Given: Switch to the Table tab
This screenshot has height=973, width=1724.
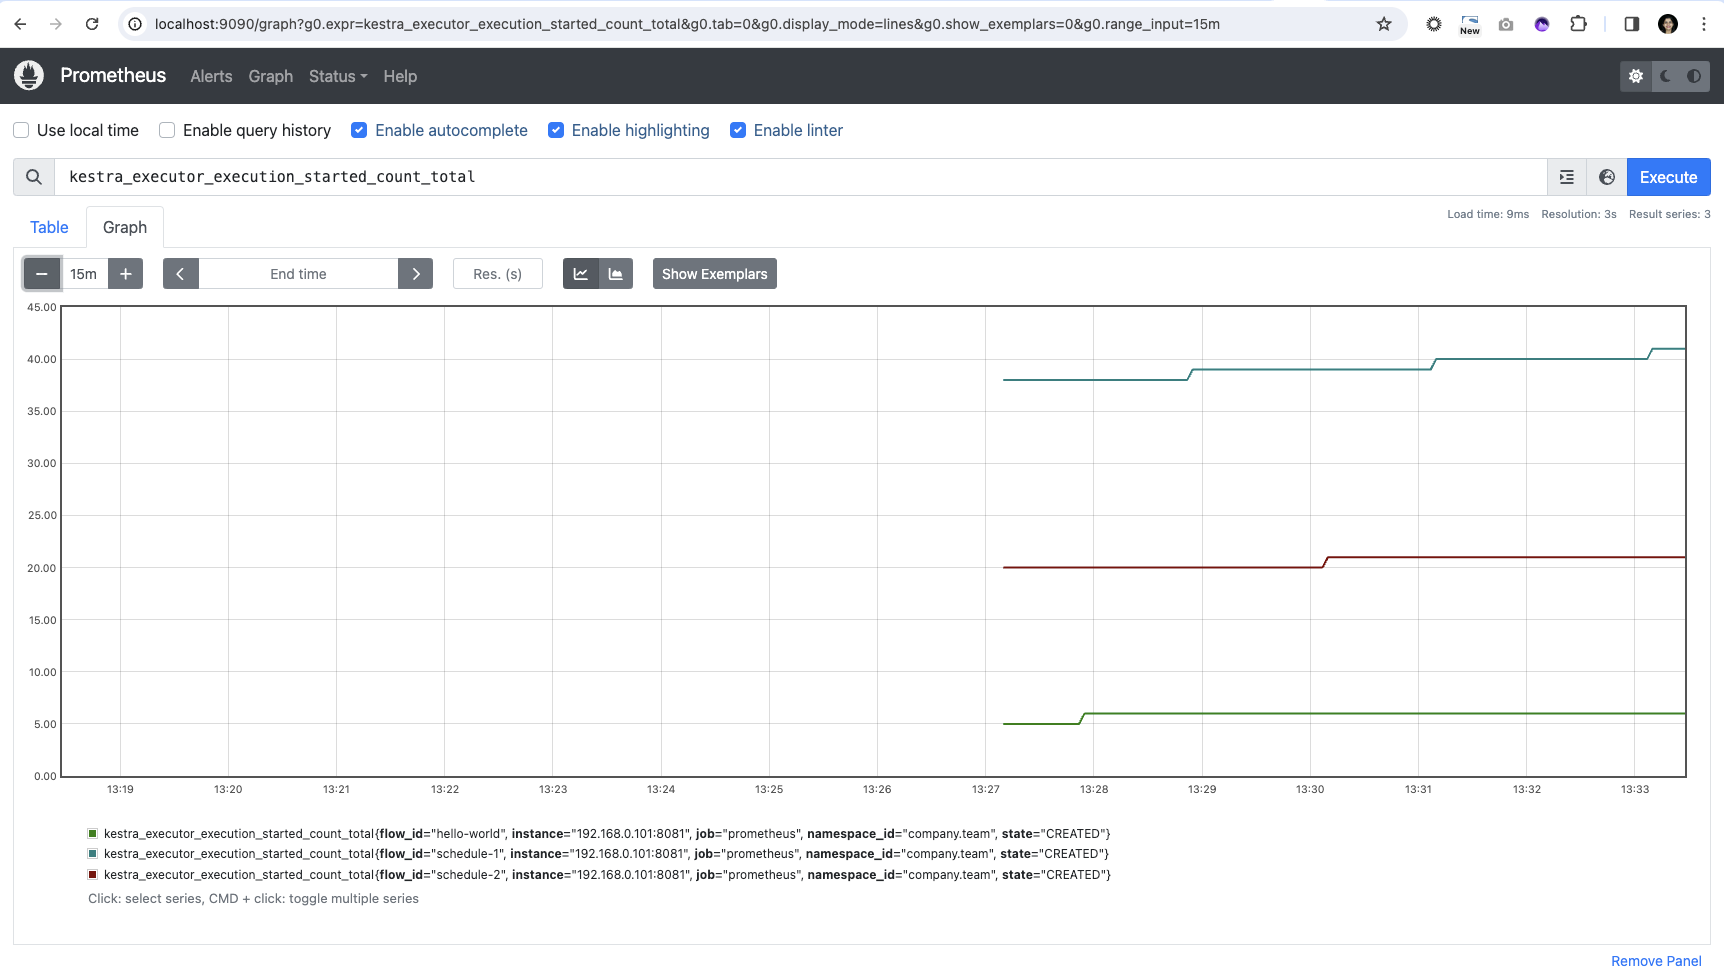Looking at the screenshot, I should [x=49, y=227].
